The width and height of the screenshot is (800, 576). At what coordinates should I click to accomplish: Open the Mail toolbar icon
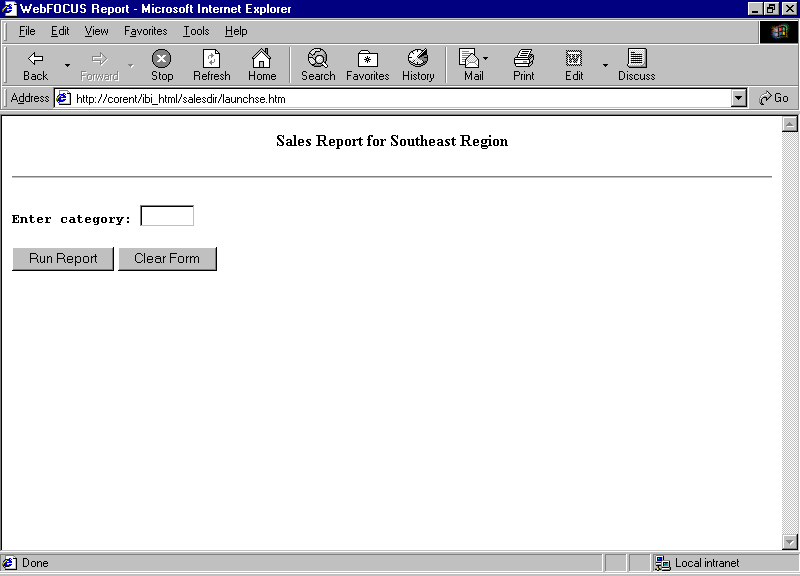(x=469, y=65)
